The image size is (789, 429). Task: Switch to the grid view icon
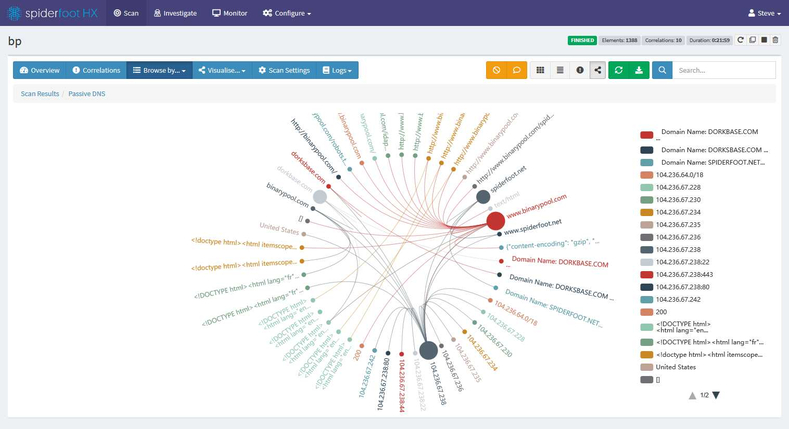click(540, 70)
